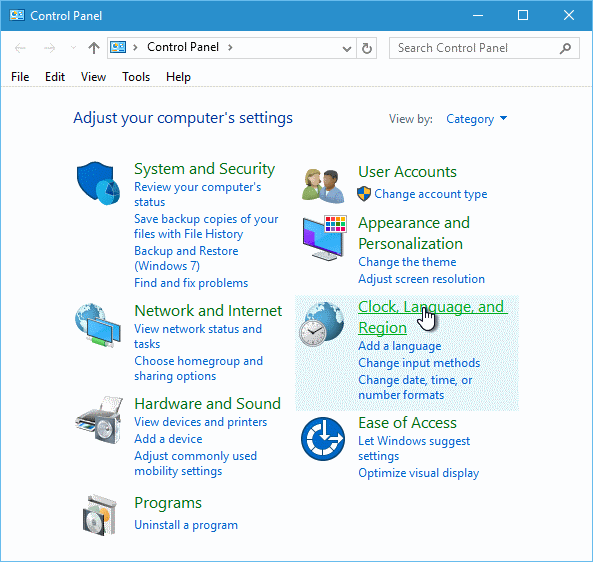Image resolution: width=593 pixels, height=562 pixels.
Task: Focus the Search Control Panel field
Action: pyautogui.click(x=484, y=48)
